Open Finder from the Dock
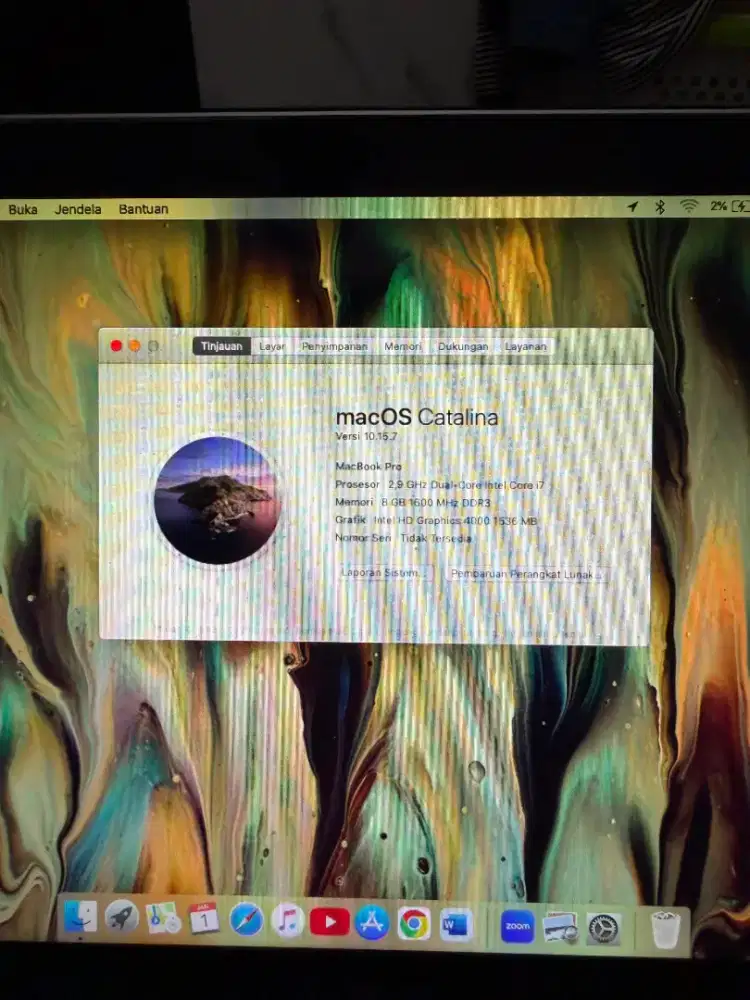 (x=80, y=917)
